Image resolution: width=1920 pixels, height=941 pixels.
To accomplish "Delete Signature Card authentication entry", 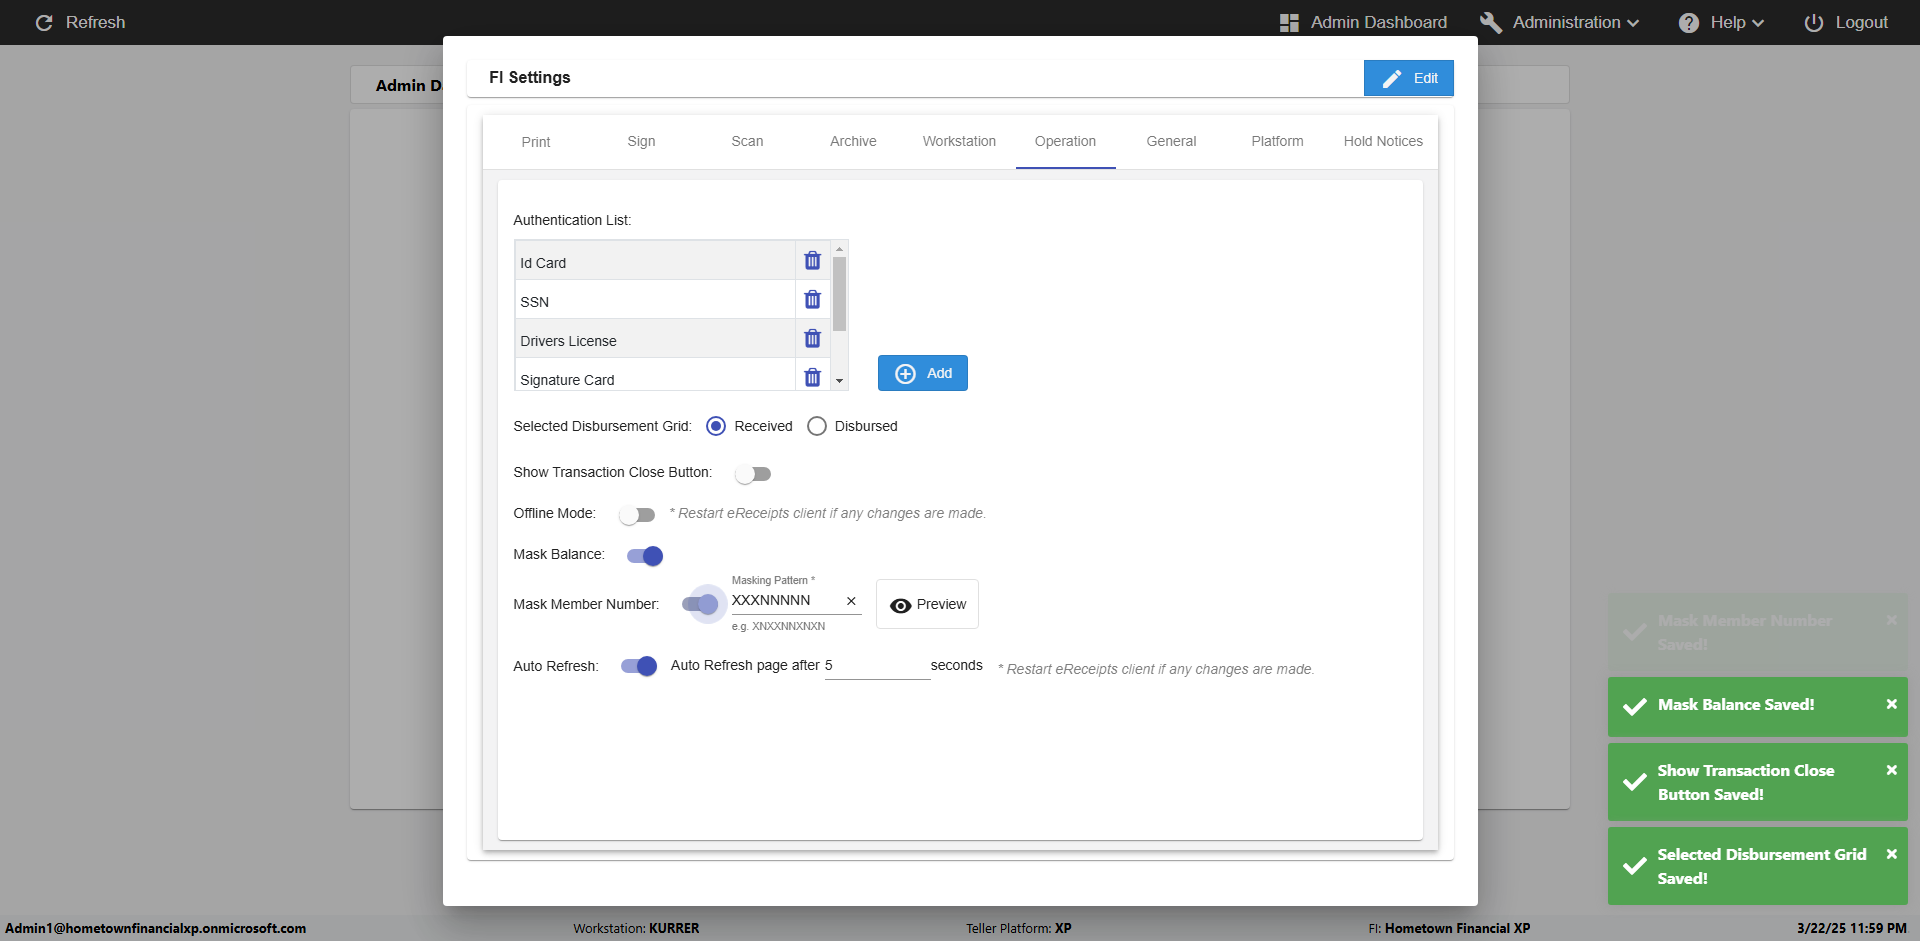I will tap(812, 377).
